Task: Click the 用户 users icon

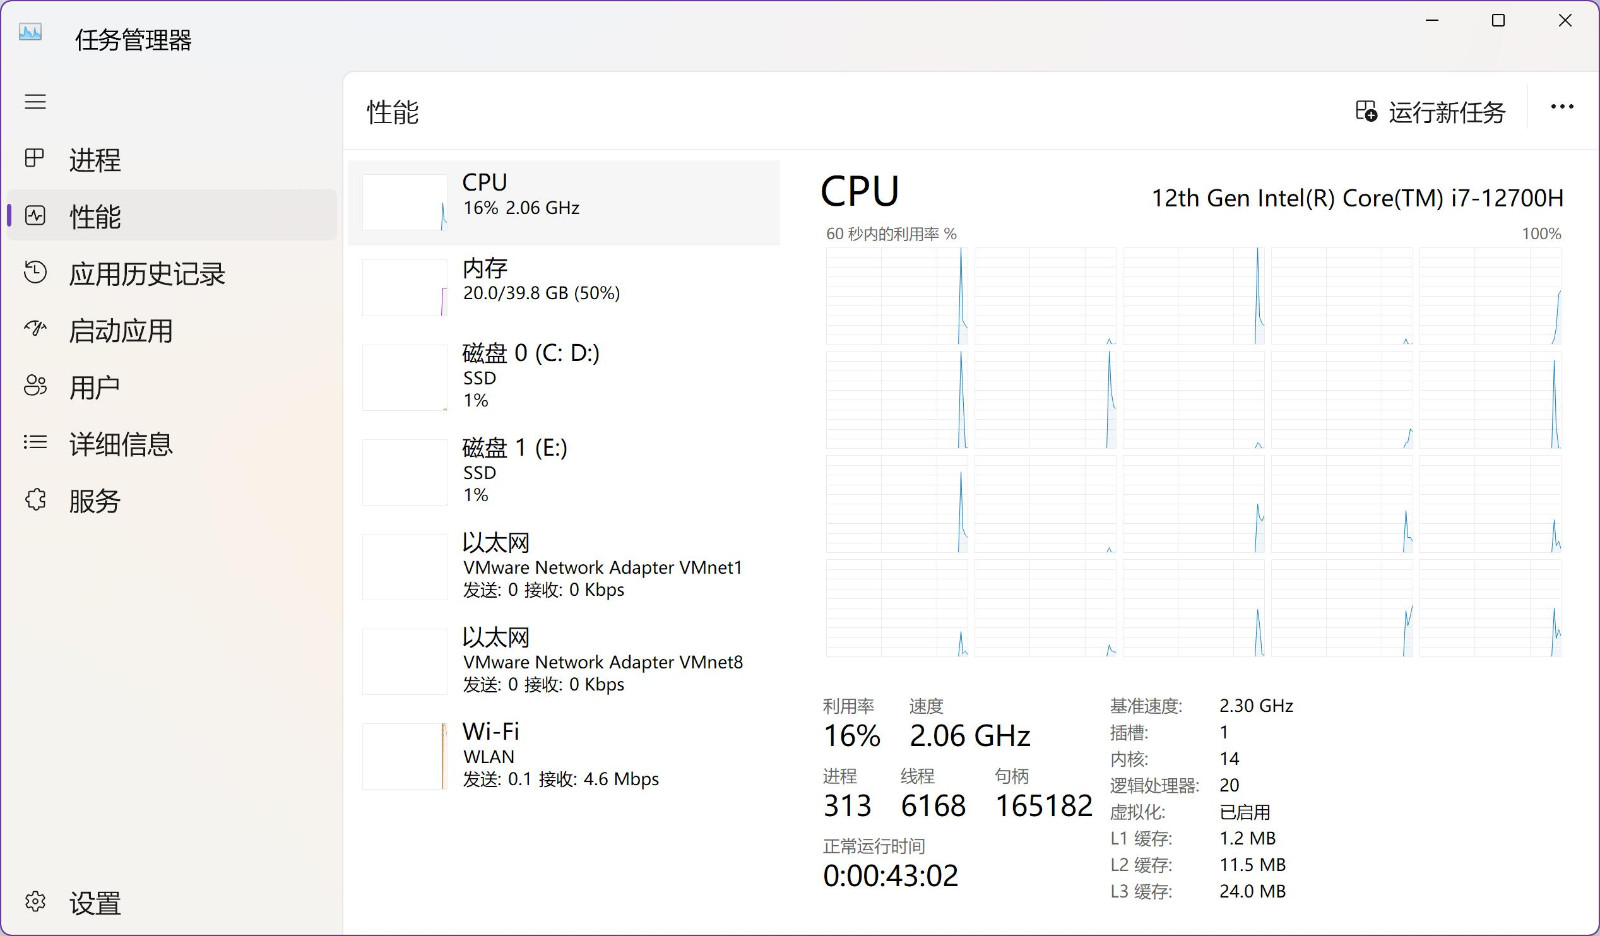Action: 35,386
